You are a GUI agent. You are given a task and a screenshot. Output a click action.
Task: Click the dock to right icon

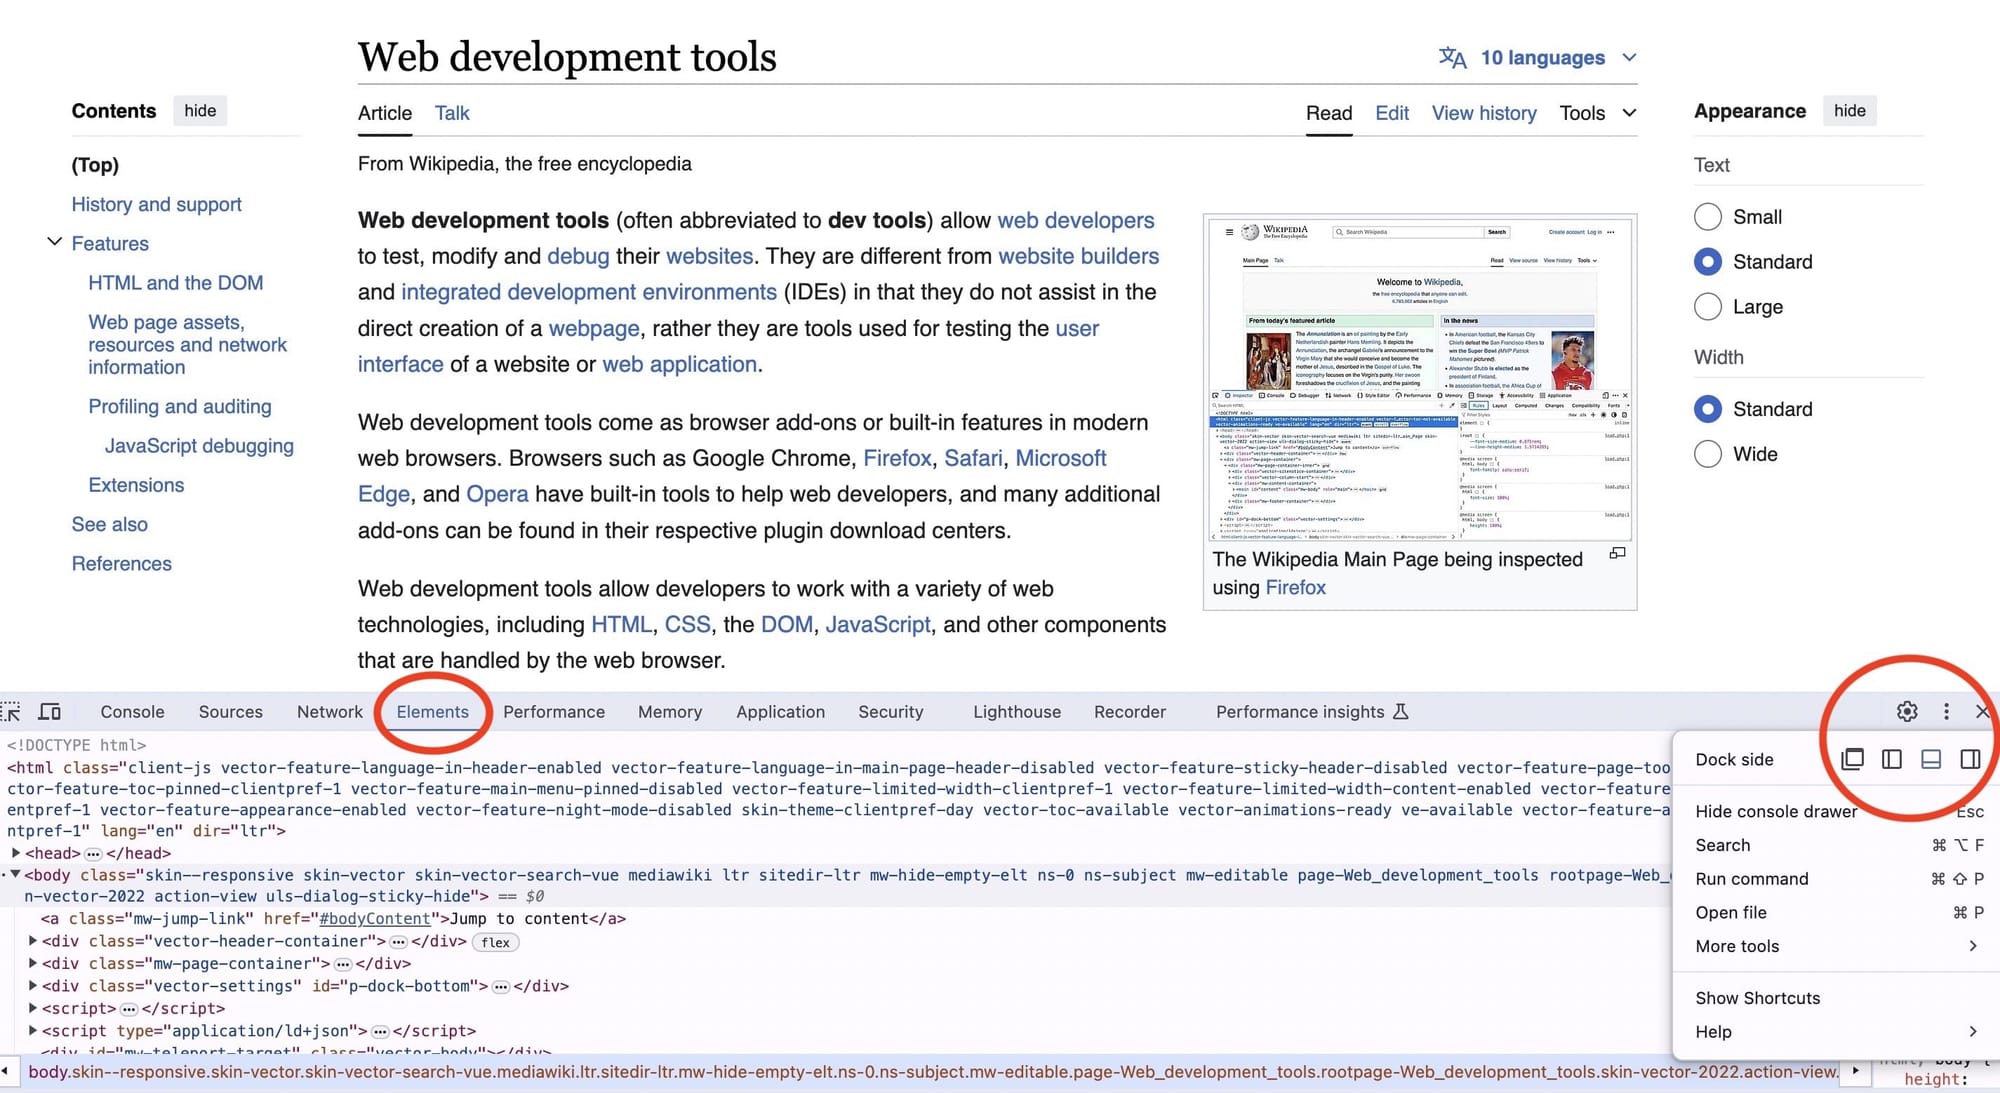[x=1968, y=758]
